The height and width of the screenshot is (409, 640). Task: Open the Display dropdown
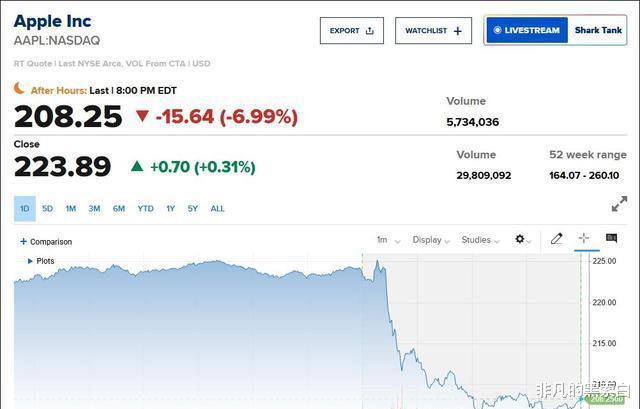pyautogui.click(x=431, y=240)
